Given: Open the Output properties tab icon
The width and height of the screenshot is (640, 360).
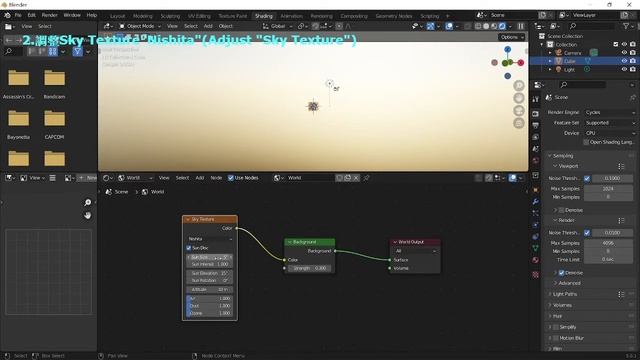Looking at the screenshot, I should (536, 125).
